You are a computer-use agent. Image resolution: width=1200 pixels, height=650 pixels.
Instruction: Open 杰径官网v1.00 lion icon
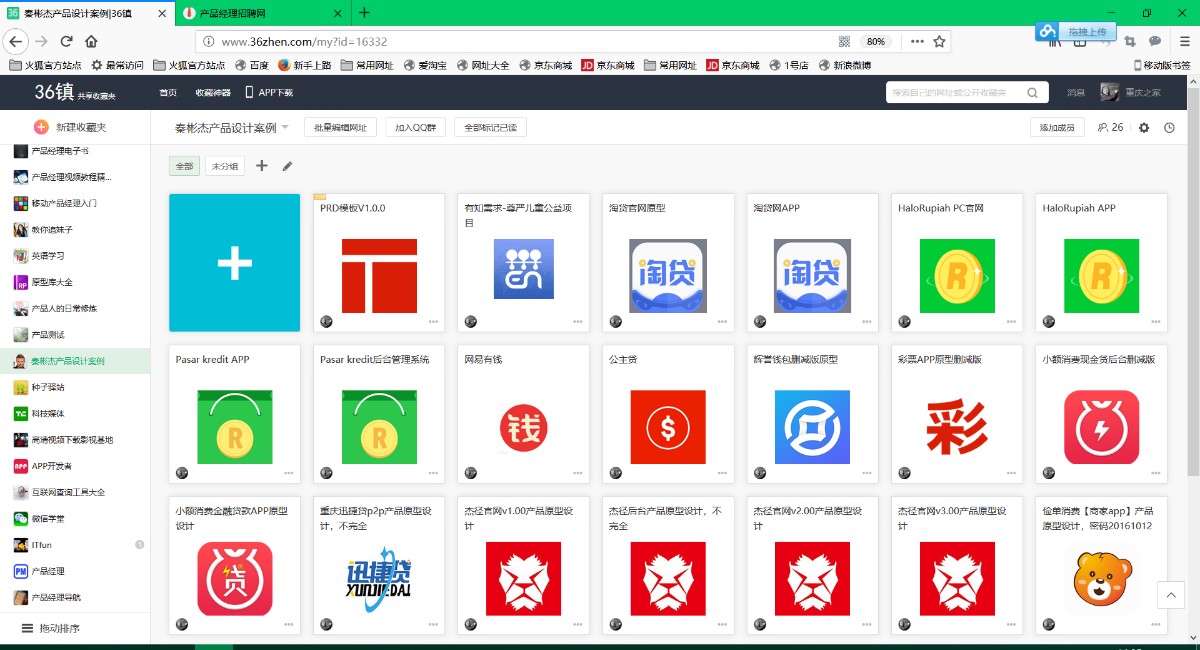click(523, 579)
